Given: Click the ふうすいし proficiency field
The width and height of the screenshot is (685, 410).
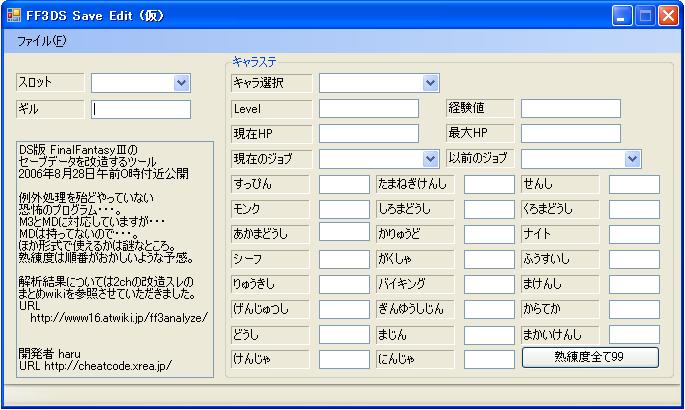Looking at the screenshot, I should point(634,259).
